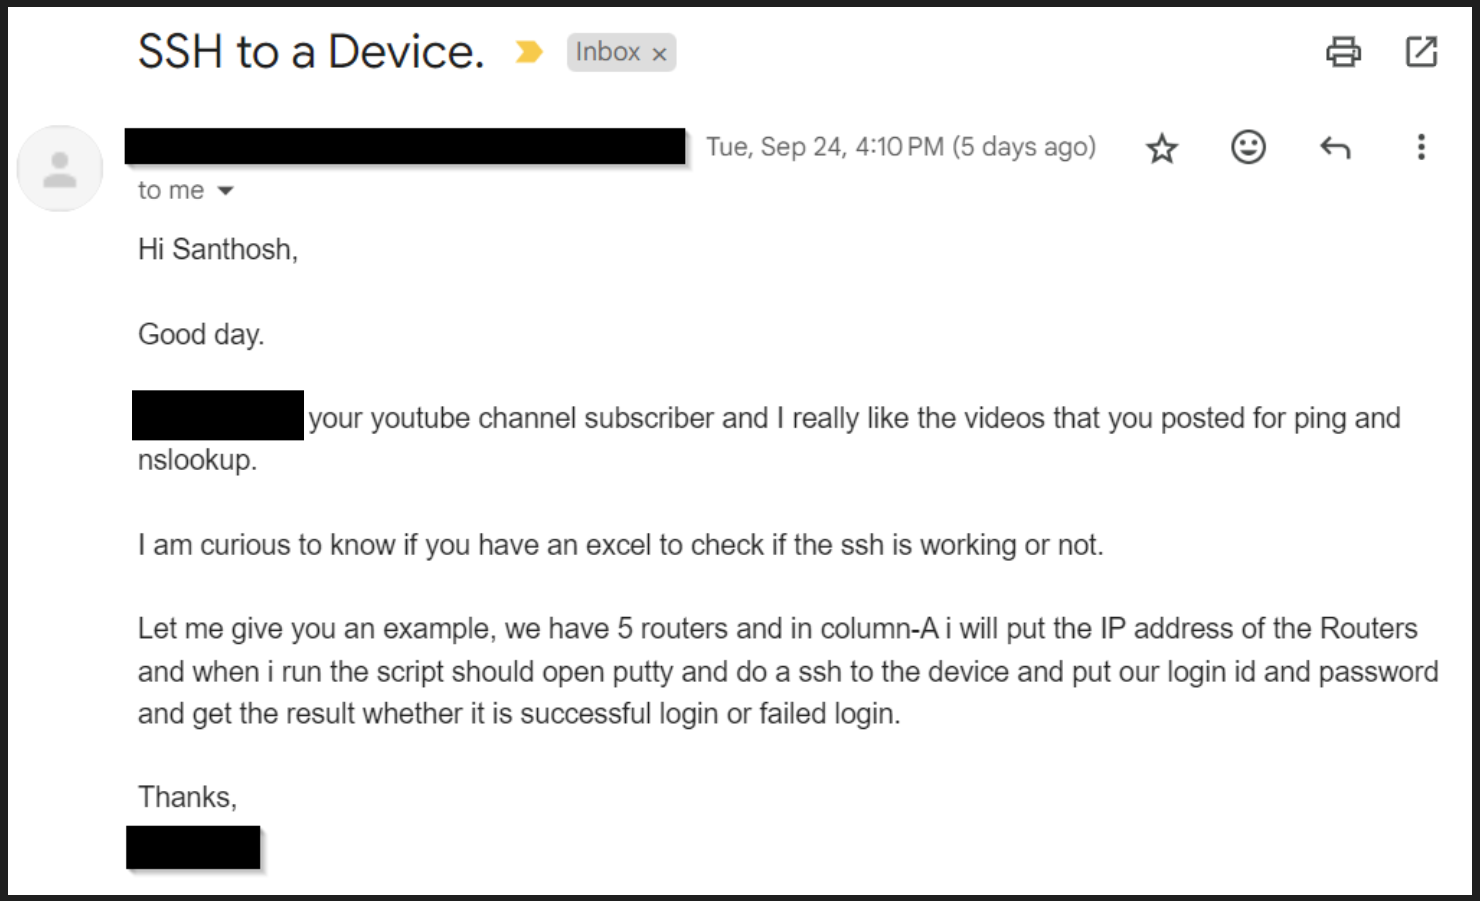Reply using the curved arrow icon
Viewport: 1480px width, 901px height.
point(1335,149)
